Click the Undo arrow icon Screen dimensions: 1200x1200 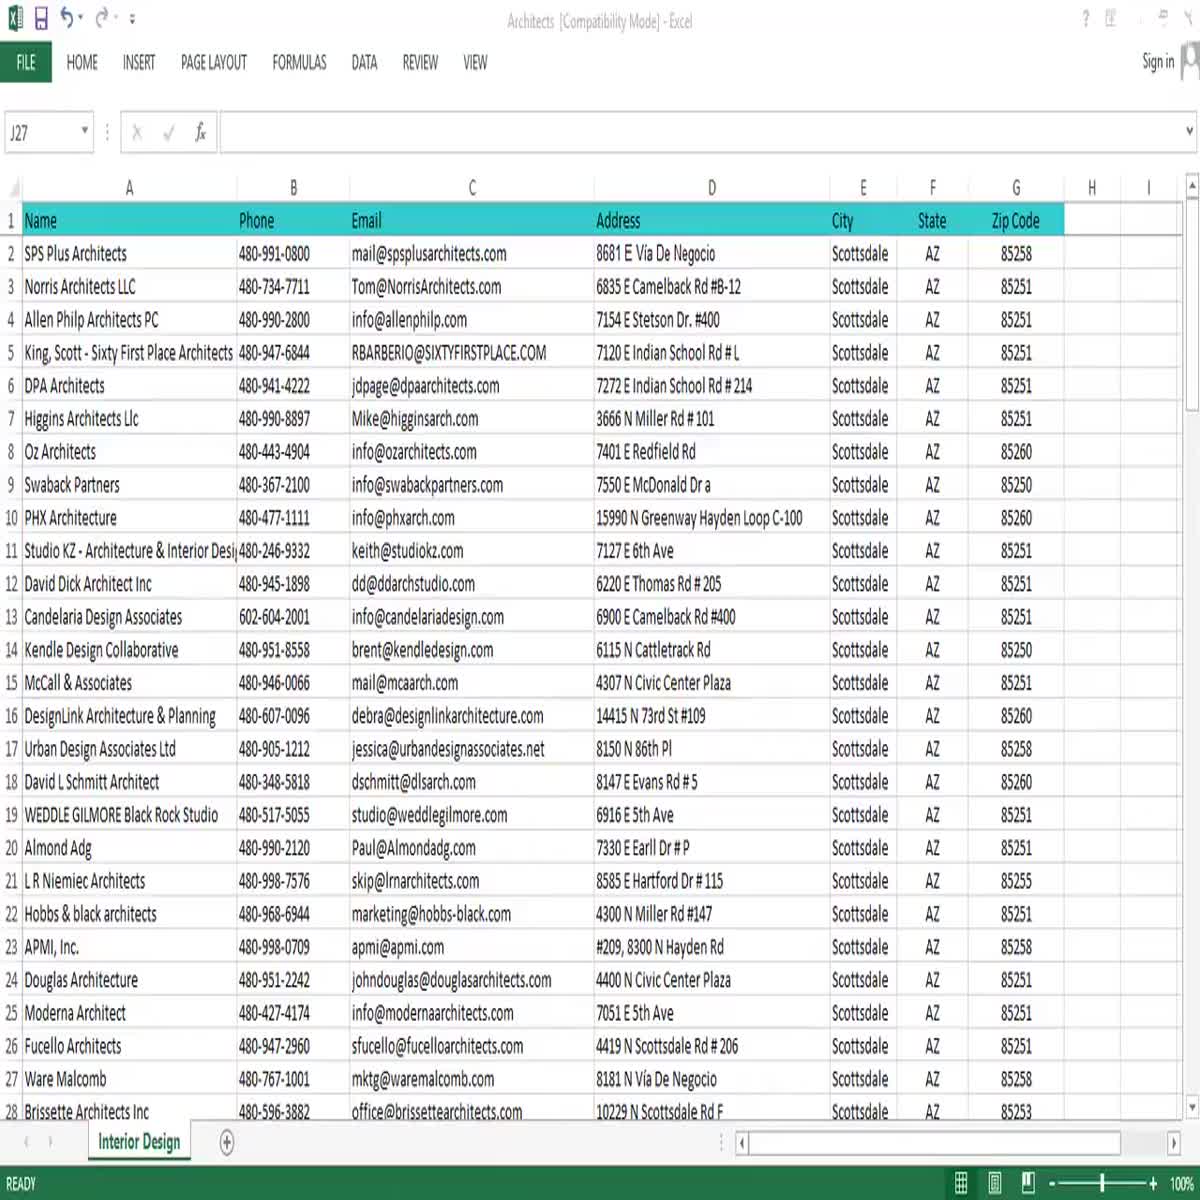tap(67, 18)
